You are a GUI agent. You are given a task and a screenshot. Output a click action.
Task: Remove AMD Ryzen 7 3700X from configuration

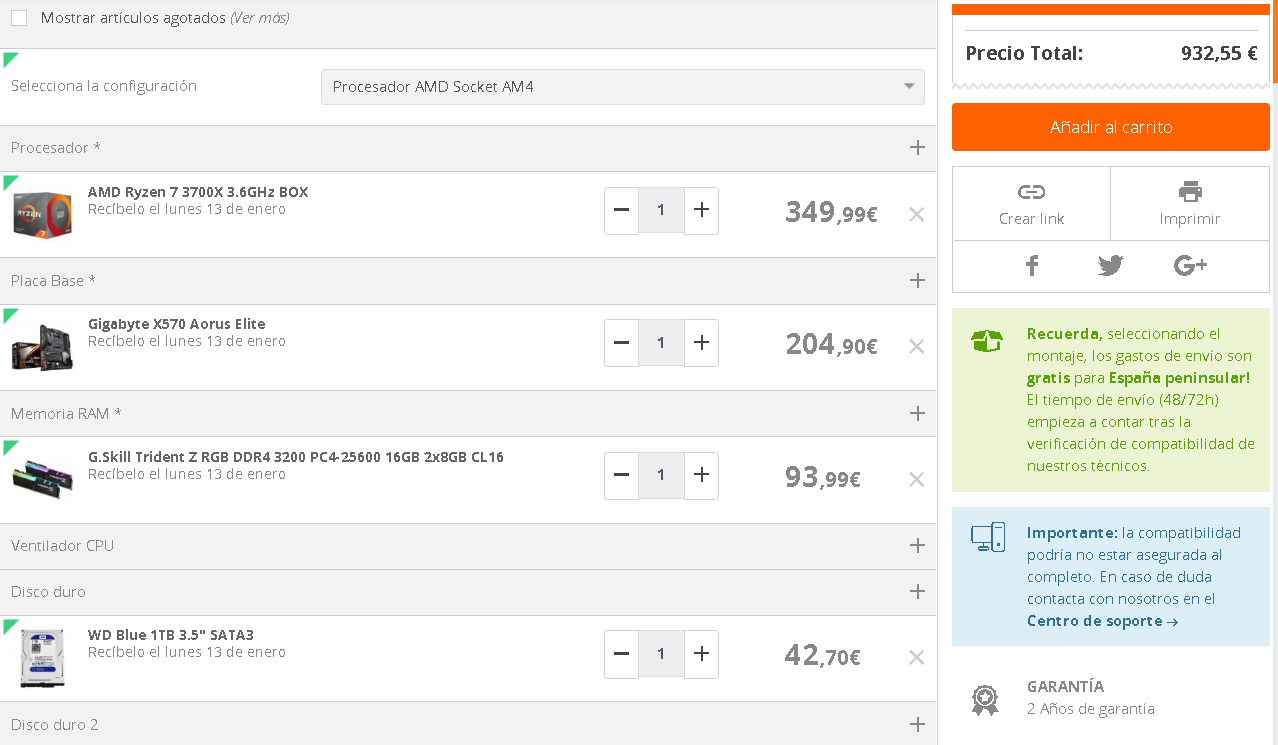point(916,214)
